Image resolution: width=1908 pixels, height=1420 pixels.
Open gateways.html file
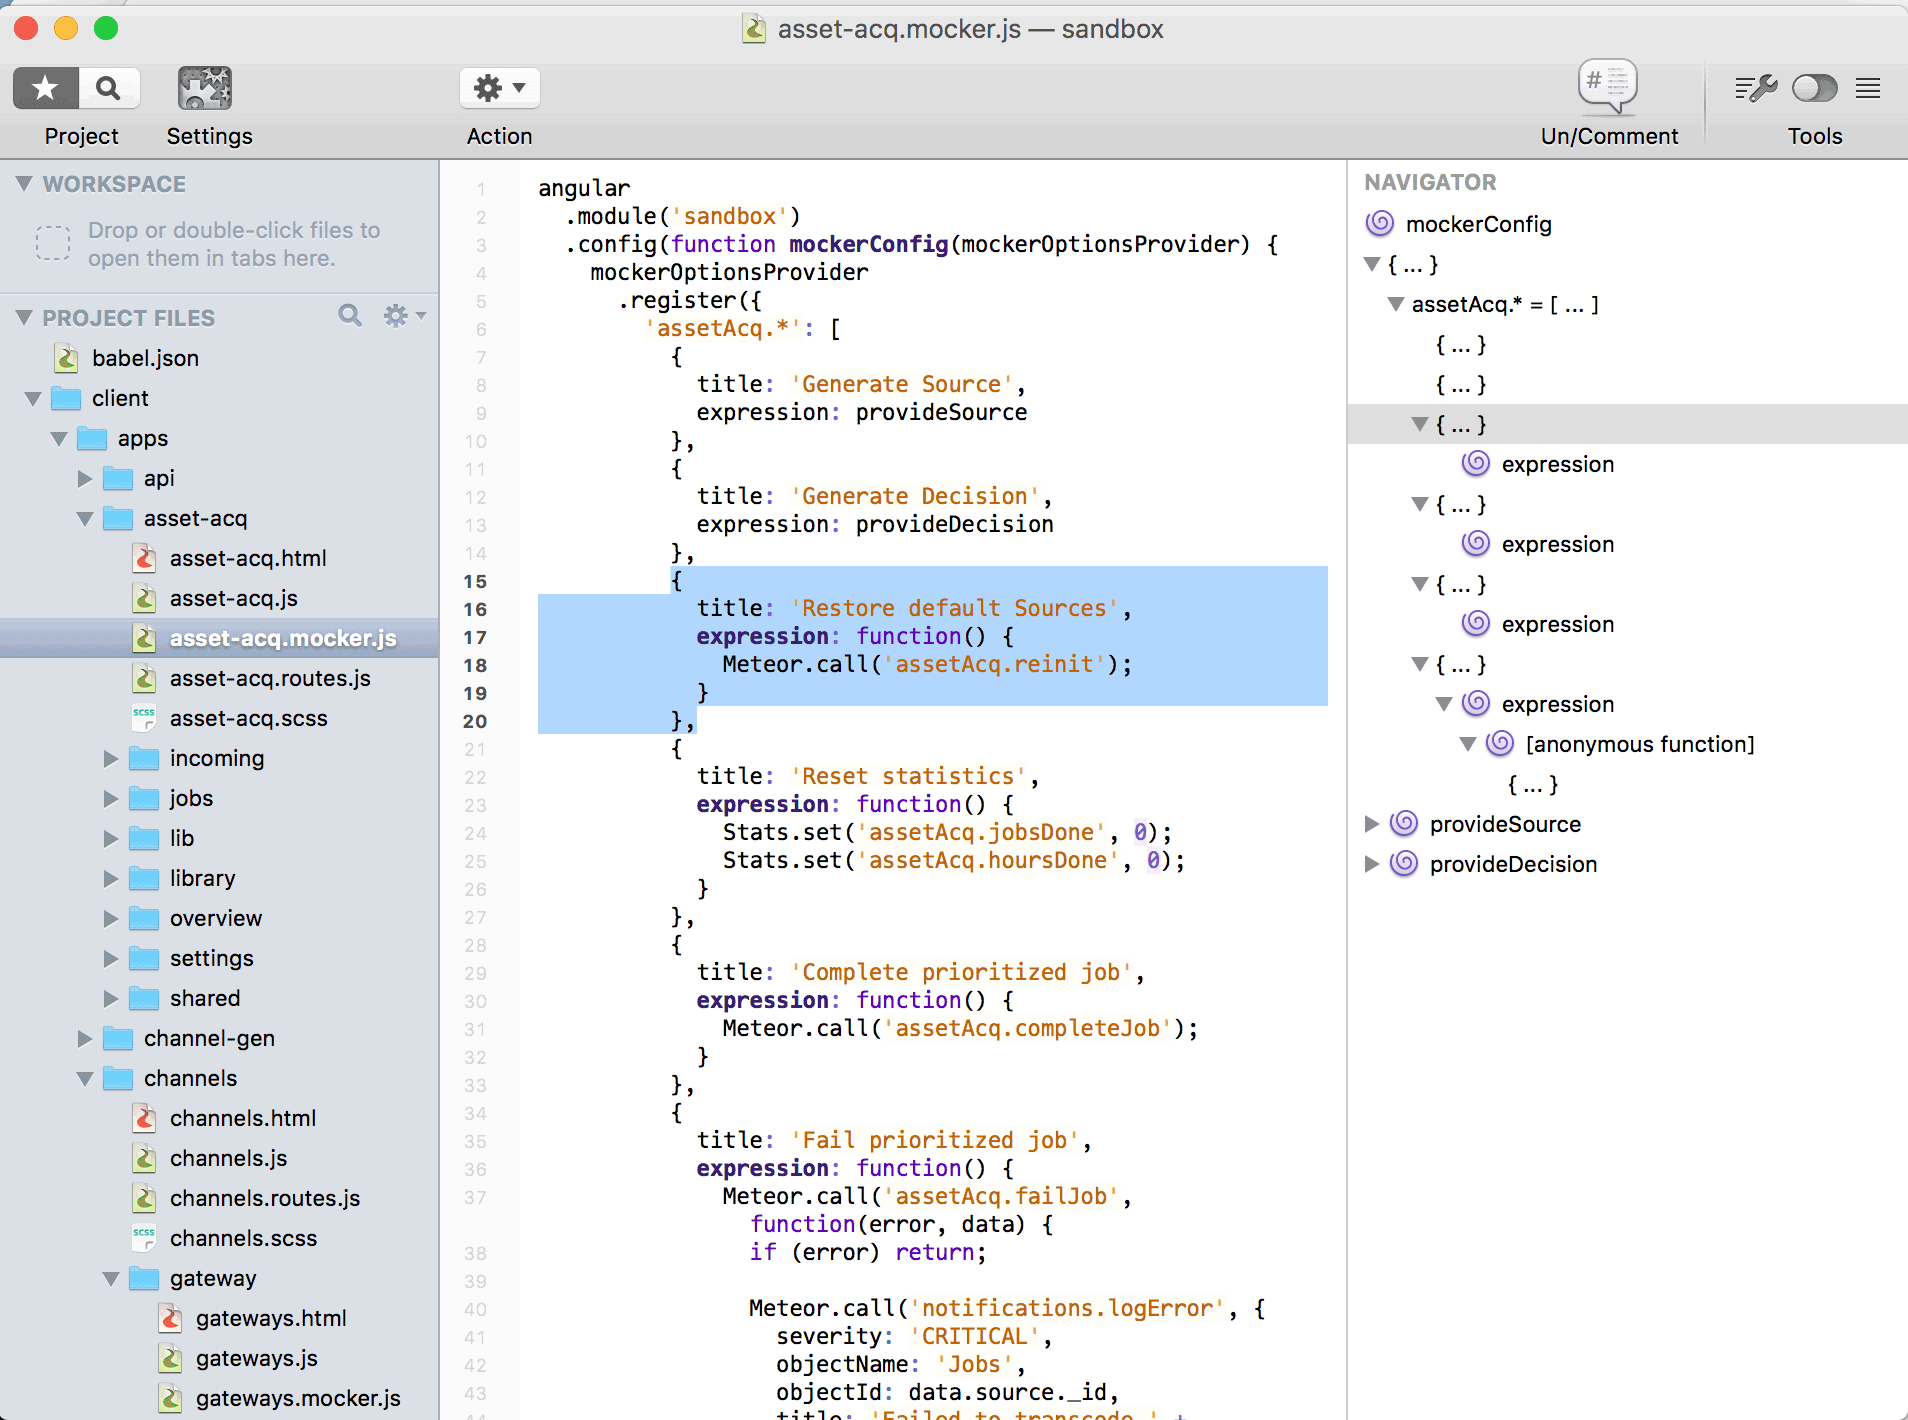[x=271, y=1318]
